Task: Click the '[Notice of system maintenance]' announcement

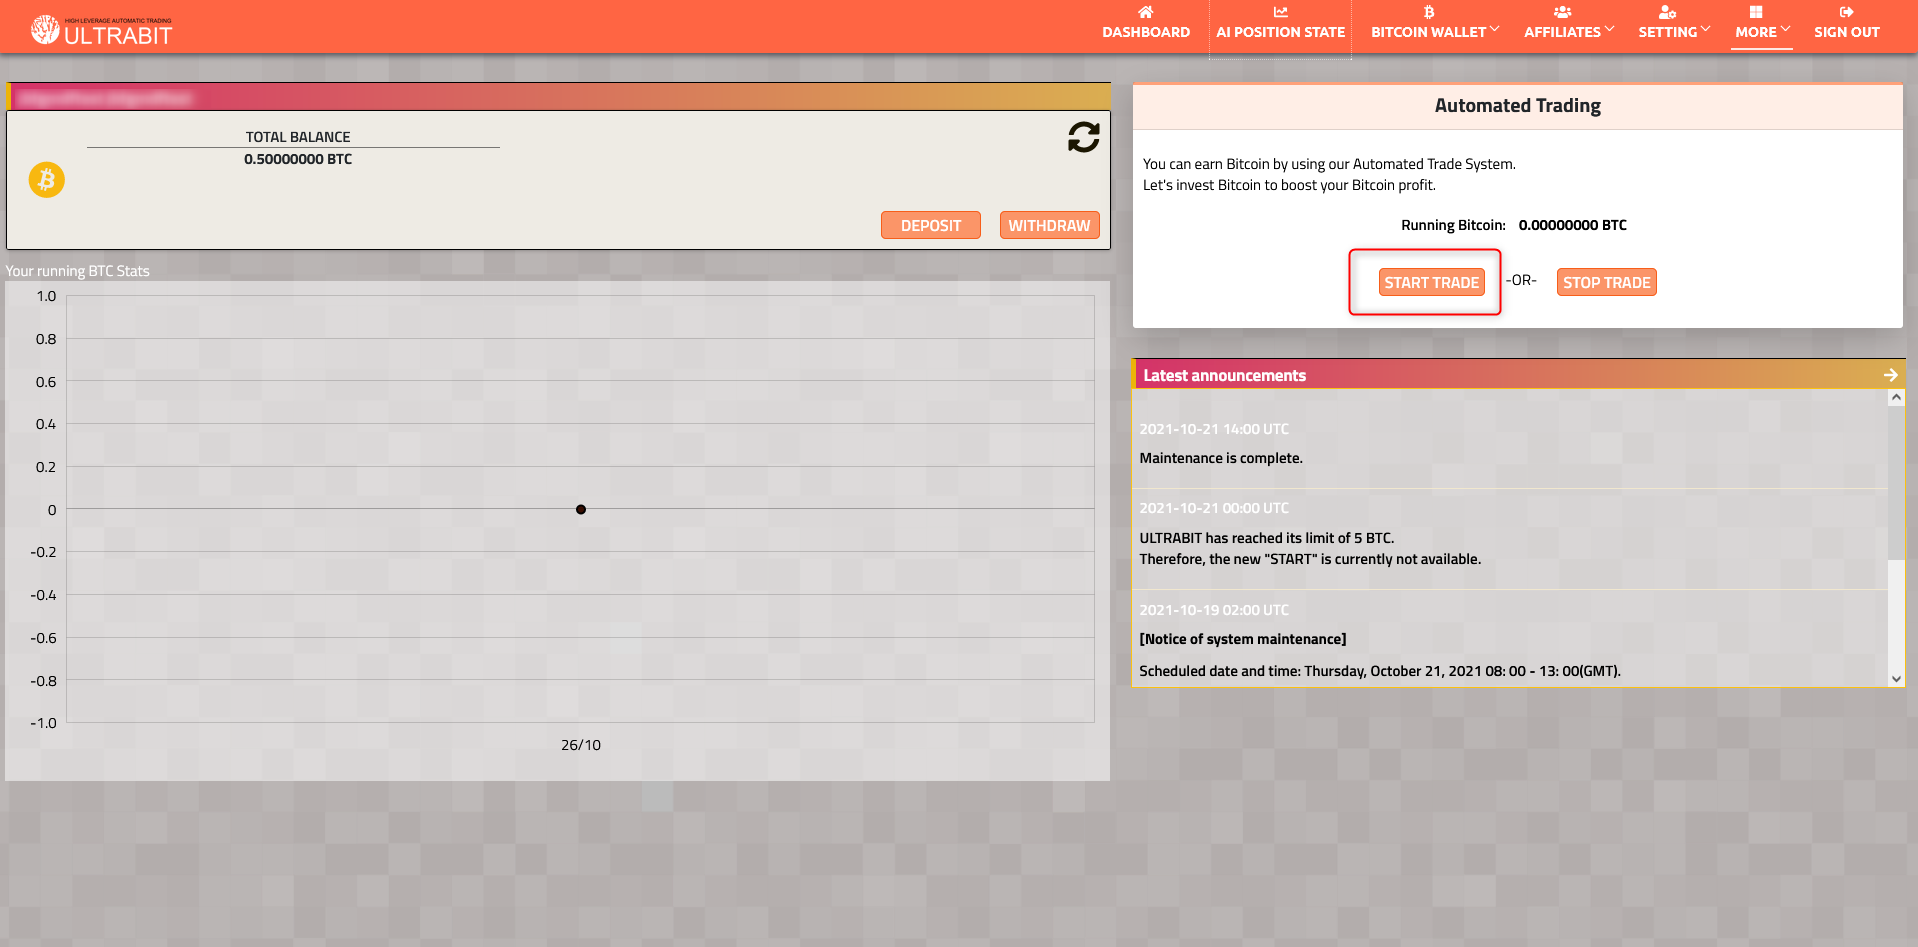Action: 1243,639
